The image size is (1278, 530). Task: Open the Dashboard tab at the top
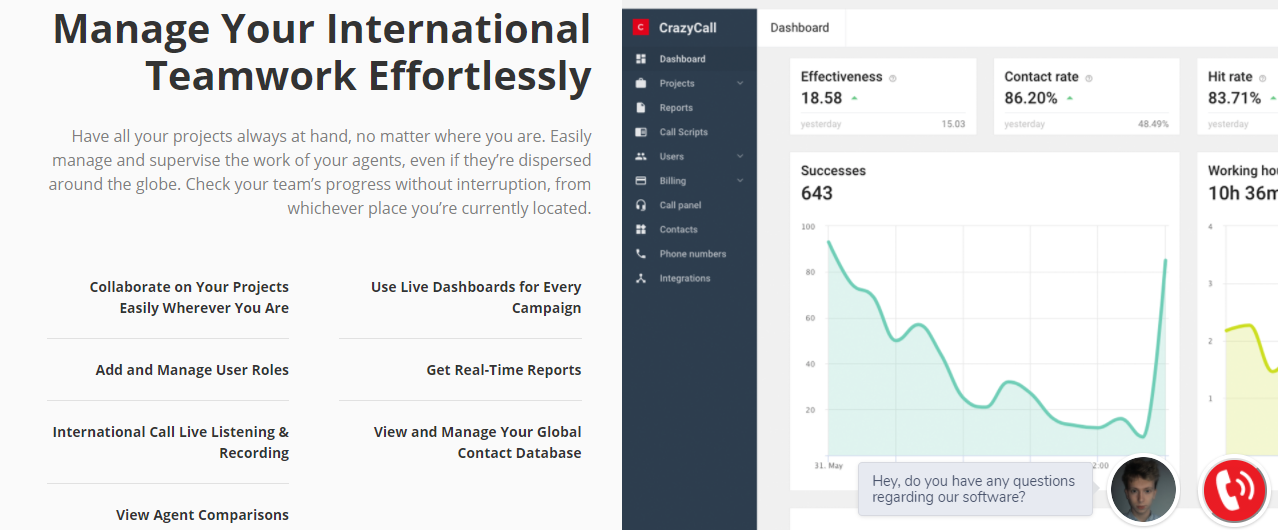(x=799, y=28)
